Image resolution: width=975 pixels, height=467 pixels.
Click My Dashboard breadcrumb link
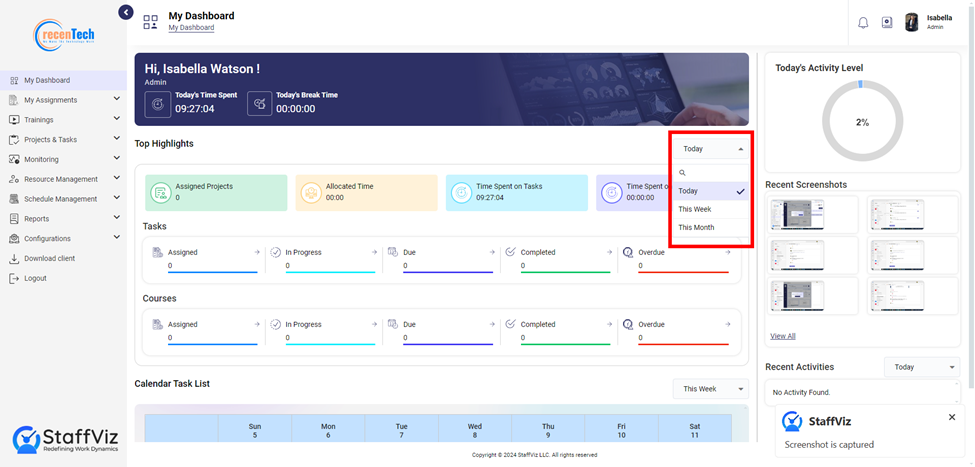click(x=192, y=27)
